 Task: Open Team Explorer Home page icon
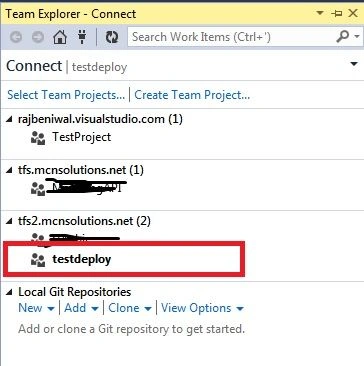point(60,37)
